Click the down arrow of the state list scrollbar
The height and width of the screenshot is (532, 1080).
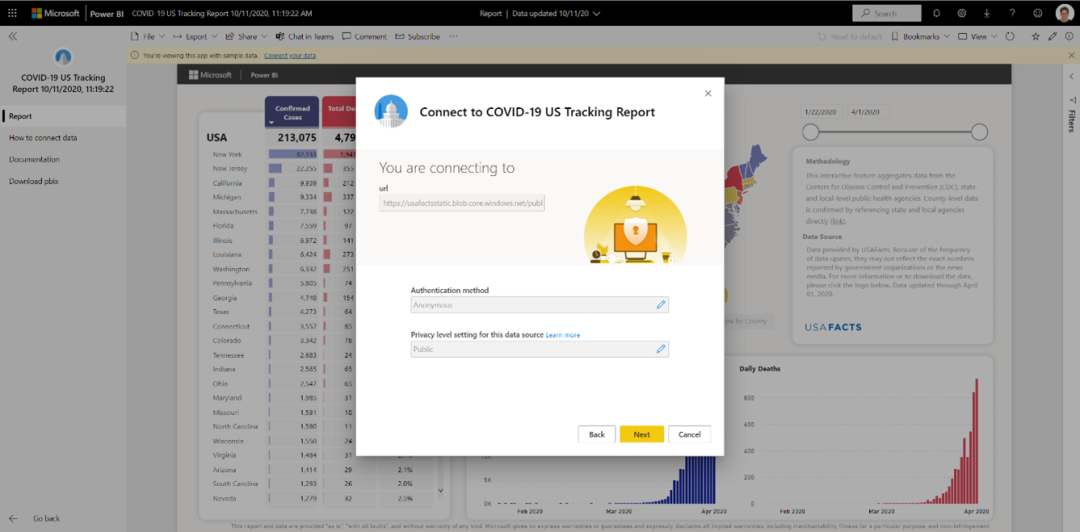[441, 490]
